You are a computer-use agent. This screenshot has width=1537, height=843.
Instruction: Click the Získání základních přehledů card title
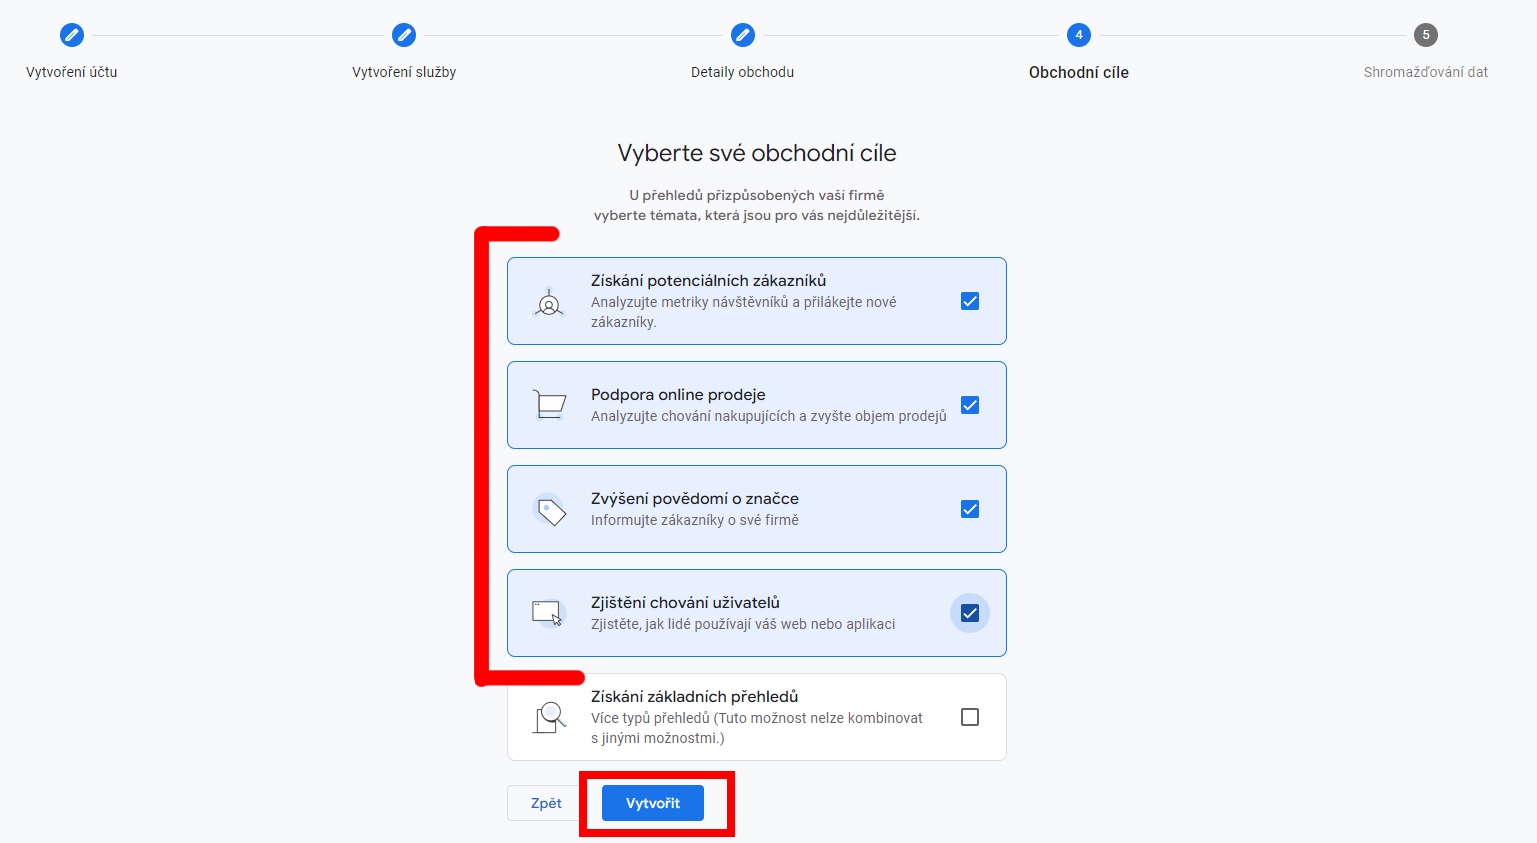click(694, 696)
